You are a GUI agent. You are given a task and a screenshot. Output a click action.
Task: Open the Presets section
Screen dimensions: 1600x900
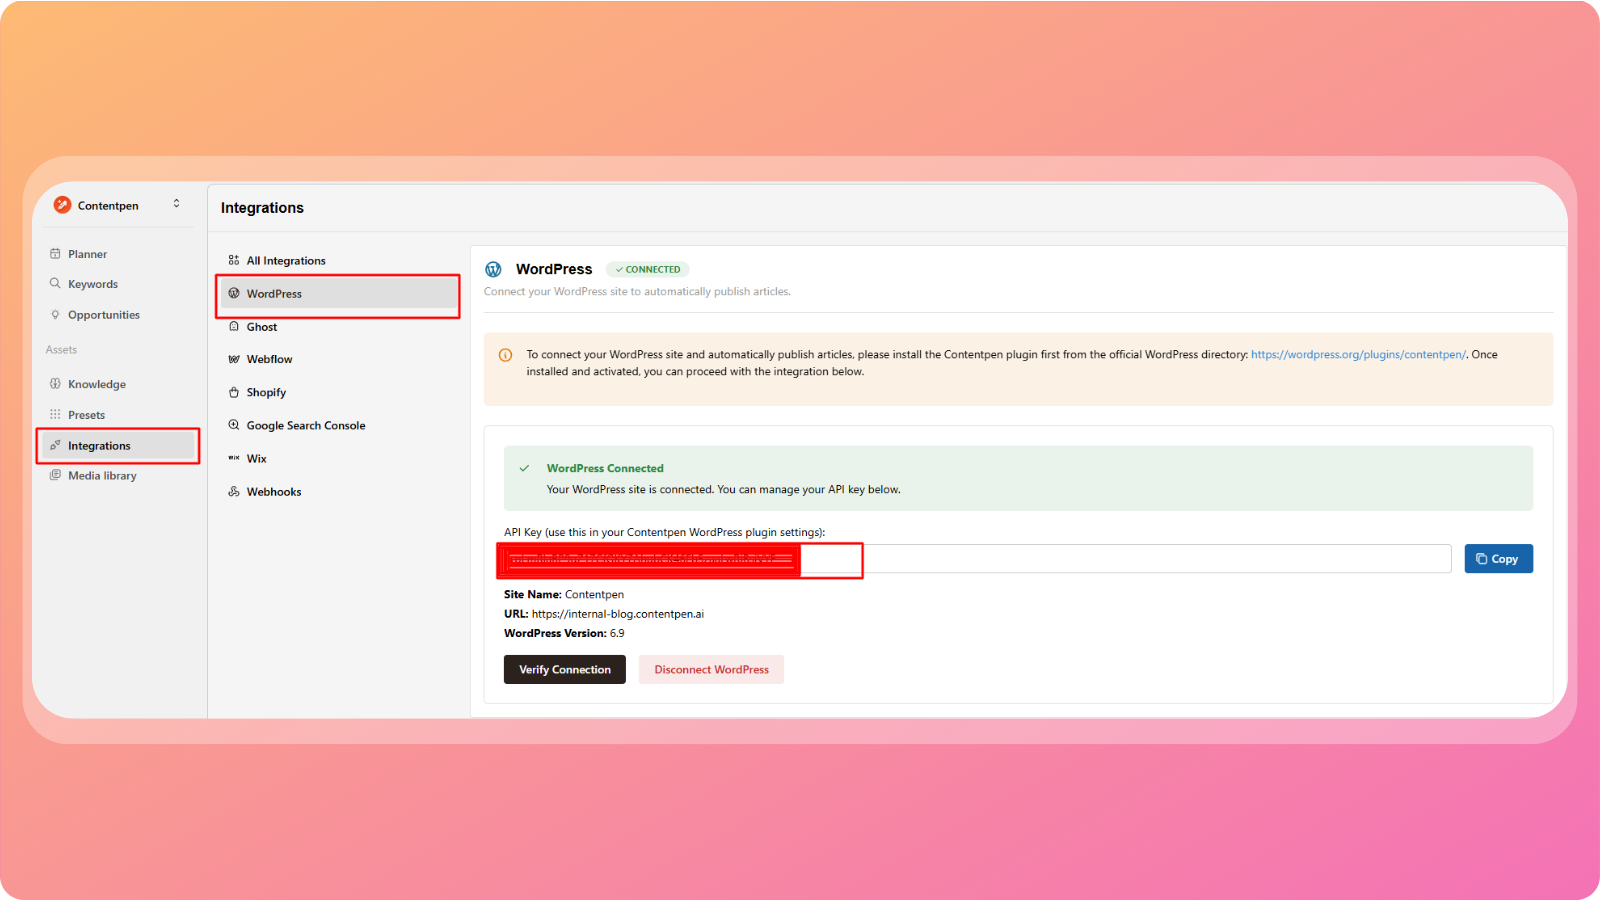pyautogui.click(x=86, y=415)
